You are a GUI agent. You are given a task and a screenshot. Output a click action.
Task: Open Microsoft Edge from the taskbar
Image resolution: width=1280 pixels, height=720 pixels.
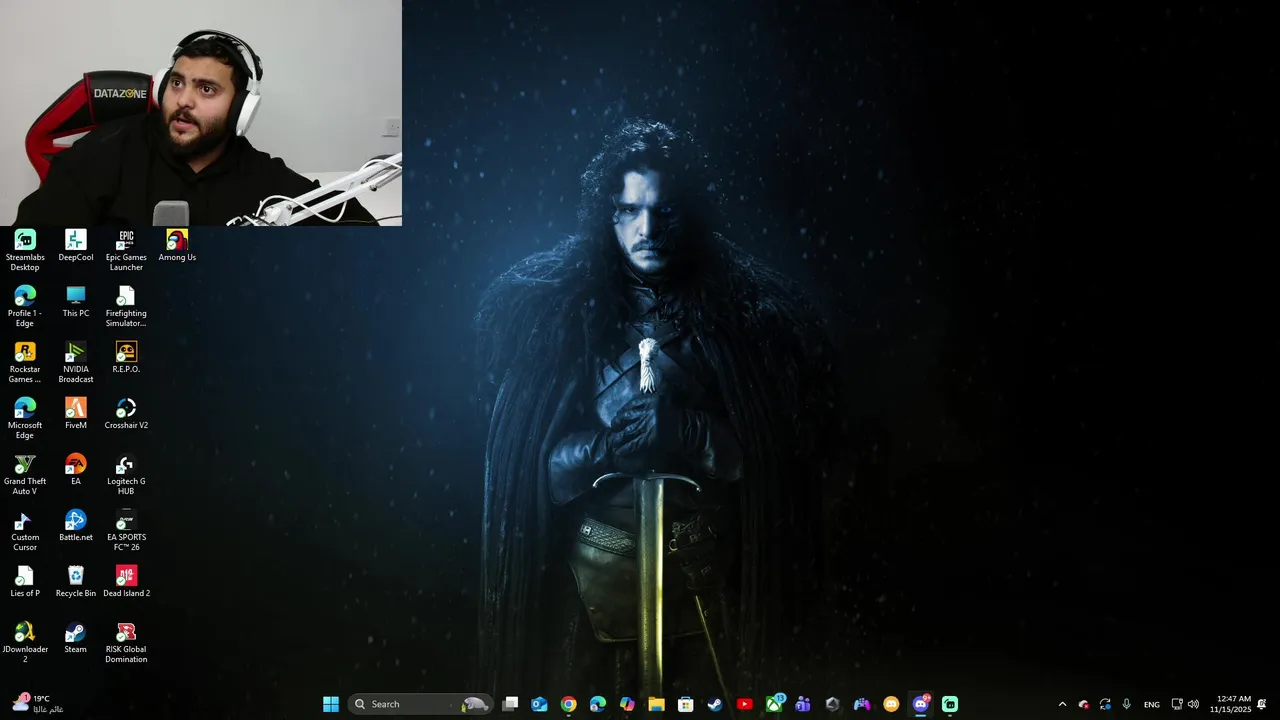[598, 704]
